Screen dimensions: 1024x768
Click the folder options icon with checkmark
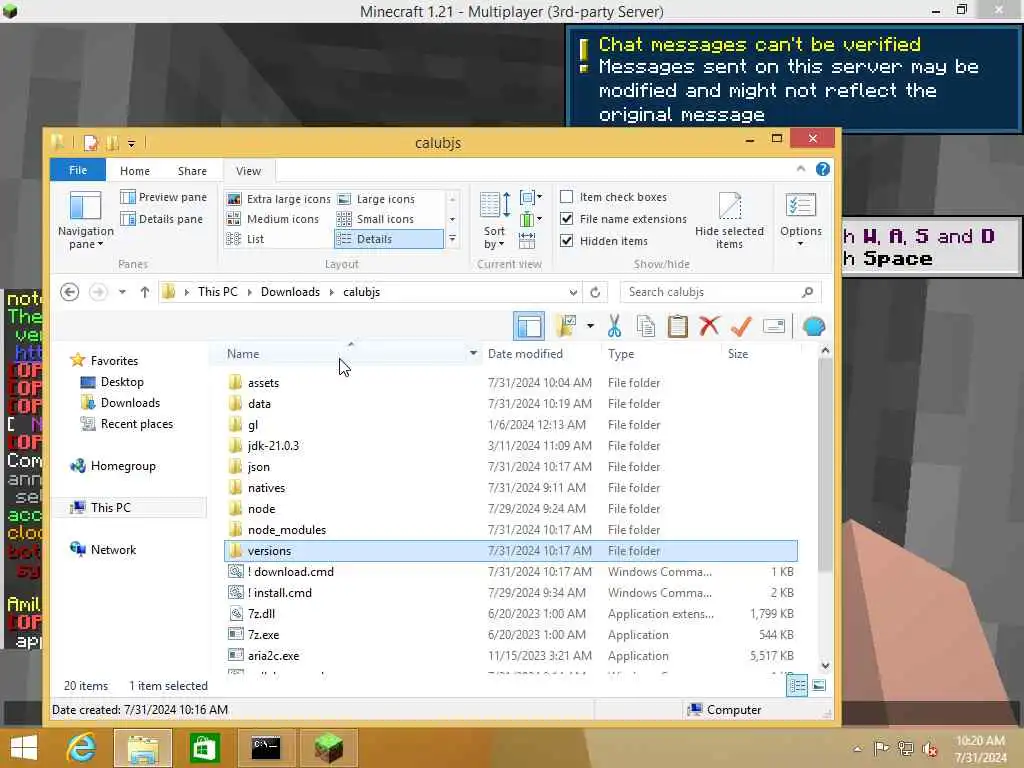coord(566,326)
